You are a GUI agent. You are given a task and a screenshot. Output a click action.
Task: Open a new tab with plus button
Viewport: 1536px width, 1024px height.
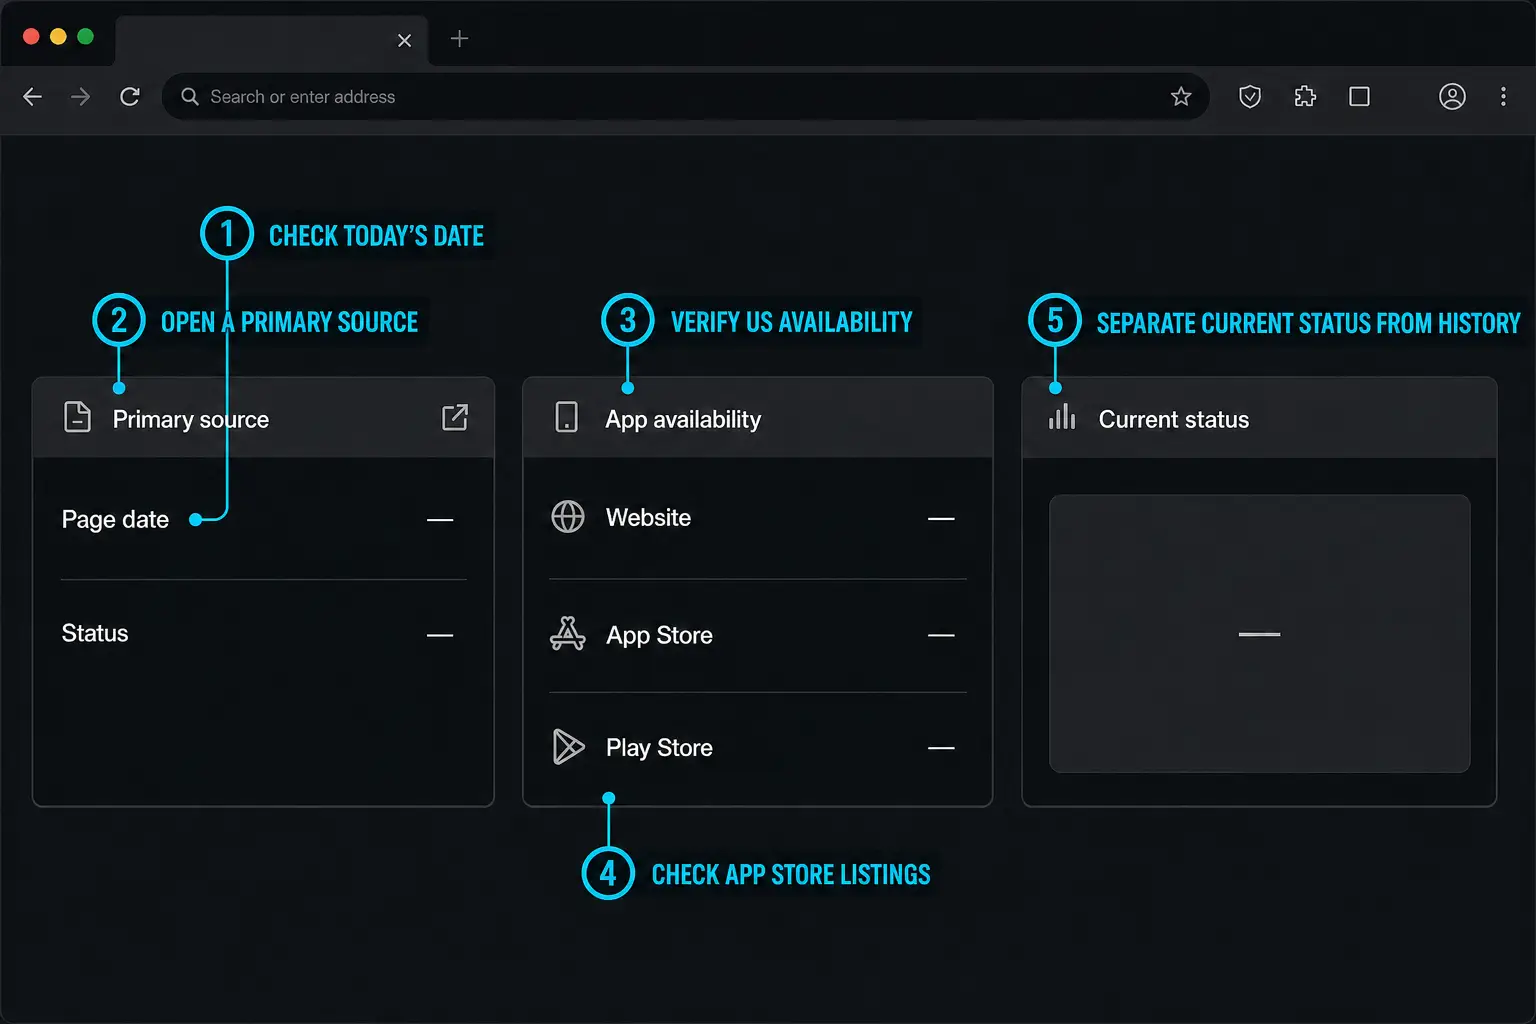coord(459,39)
